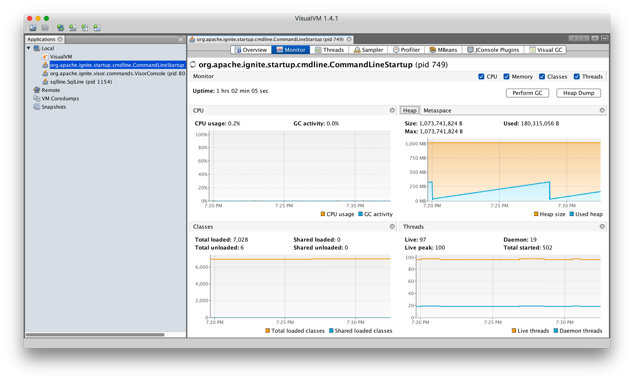Click the Used heap blue legend swatch

click(x=572, y=214)
